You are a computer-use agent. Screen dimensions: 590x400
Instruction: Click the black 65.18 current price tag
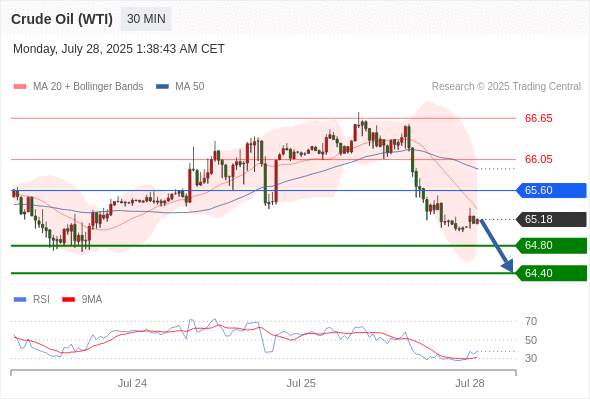tap(551, 219)
